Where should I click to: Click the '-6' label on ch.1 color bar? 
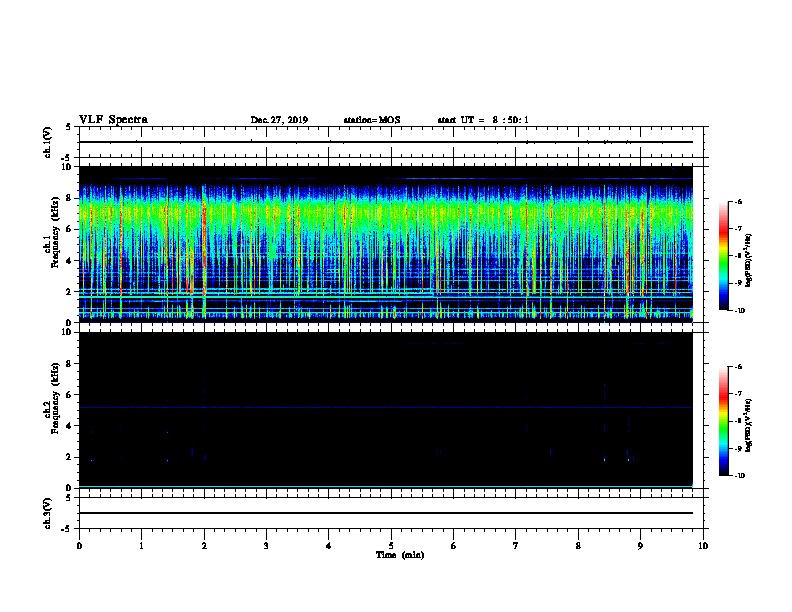[x=738, y=202]
